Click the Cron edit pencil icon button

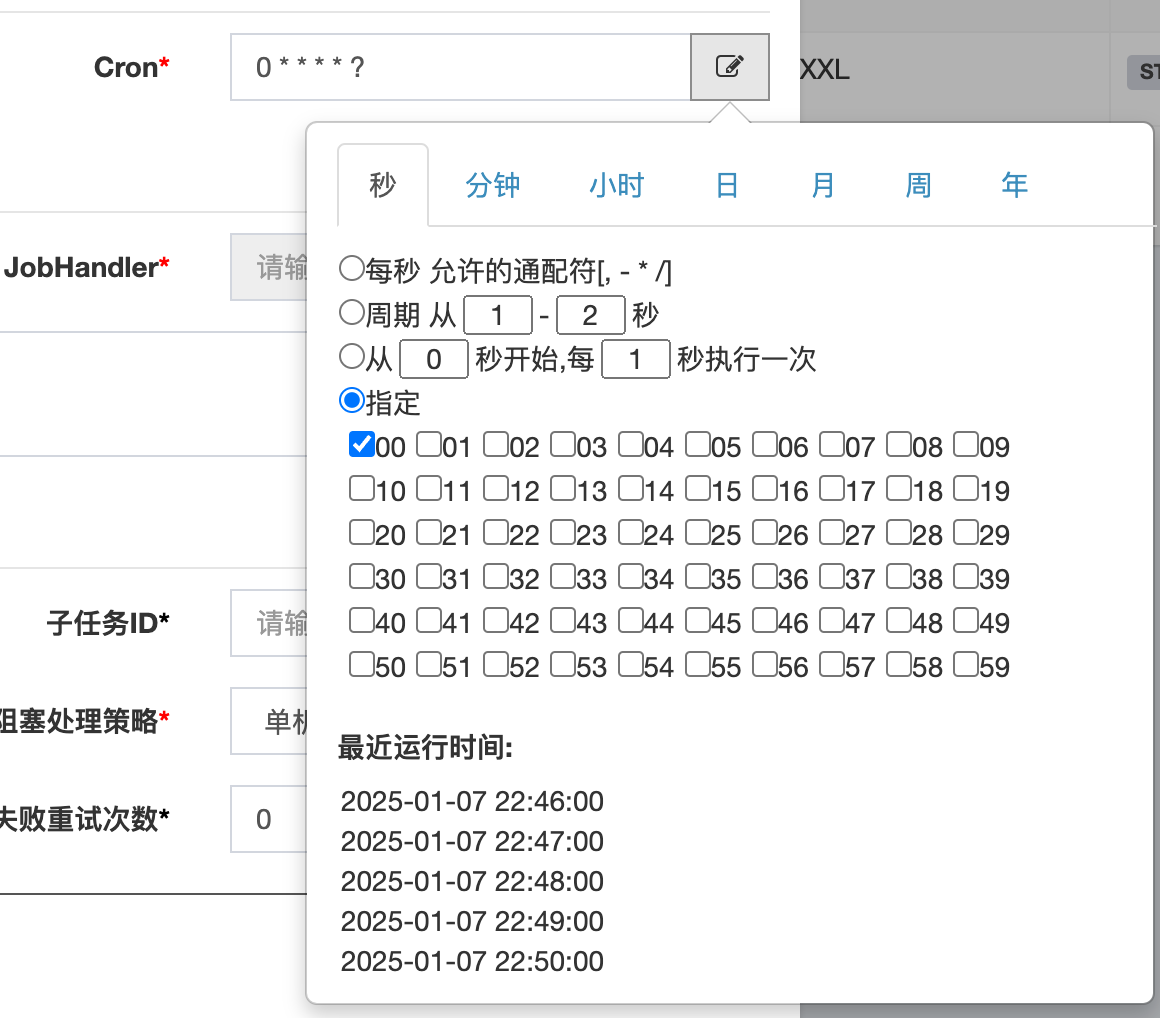coord(730,67)
